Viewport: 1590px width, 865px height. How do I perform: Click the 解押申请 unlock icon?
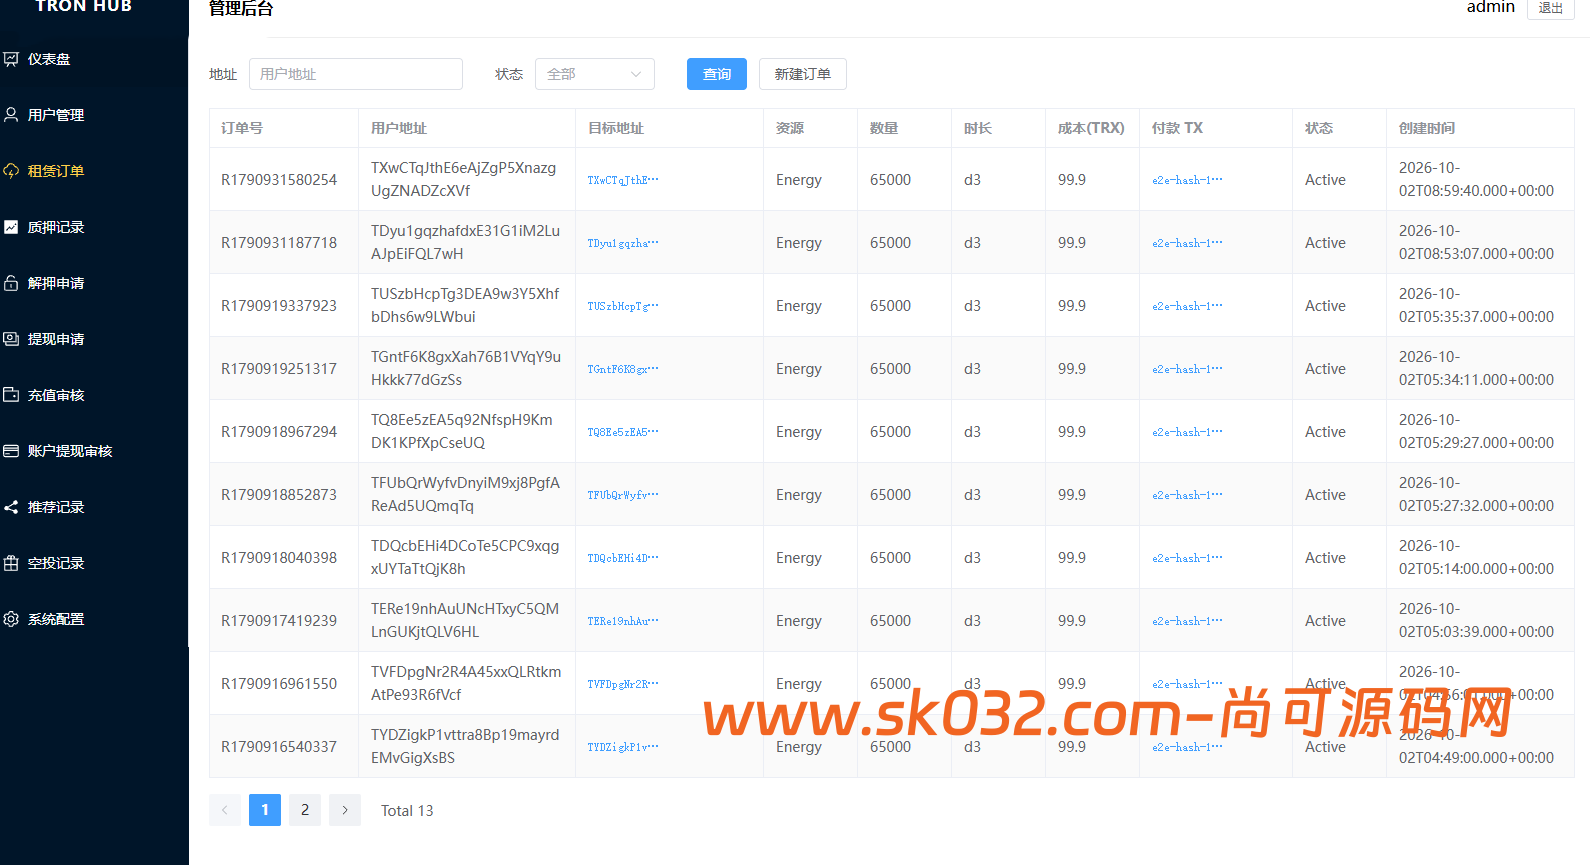click(11, 283)
